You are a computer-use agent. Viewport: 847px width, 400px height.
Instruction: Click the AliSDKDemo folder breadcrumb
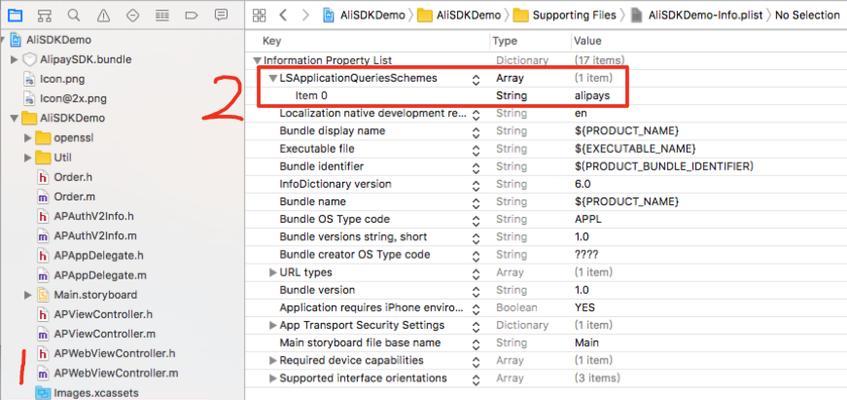click(460, 15)
